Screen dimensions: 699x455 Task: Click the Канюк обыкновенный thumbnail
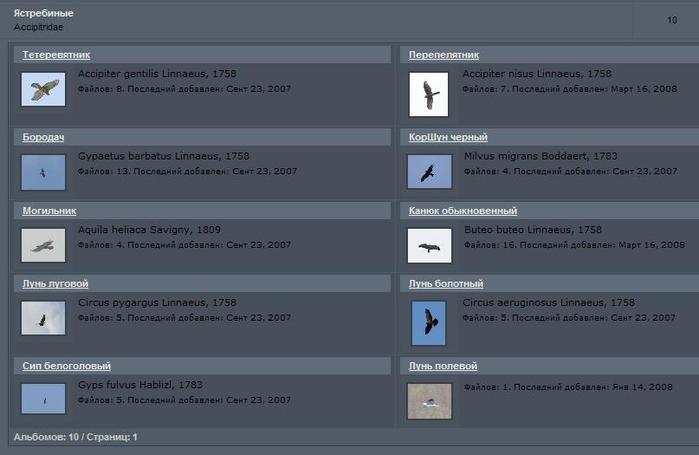430,245
